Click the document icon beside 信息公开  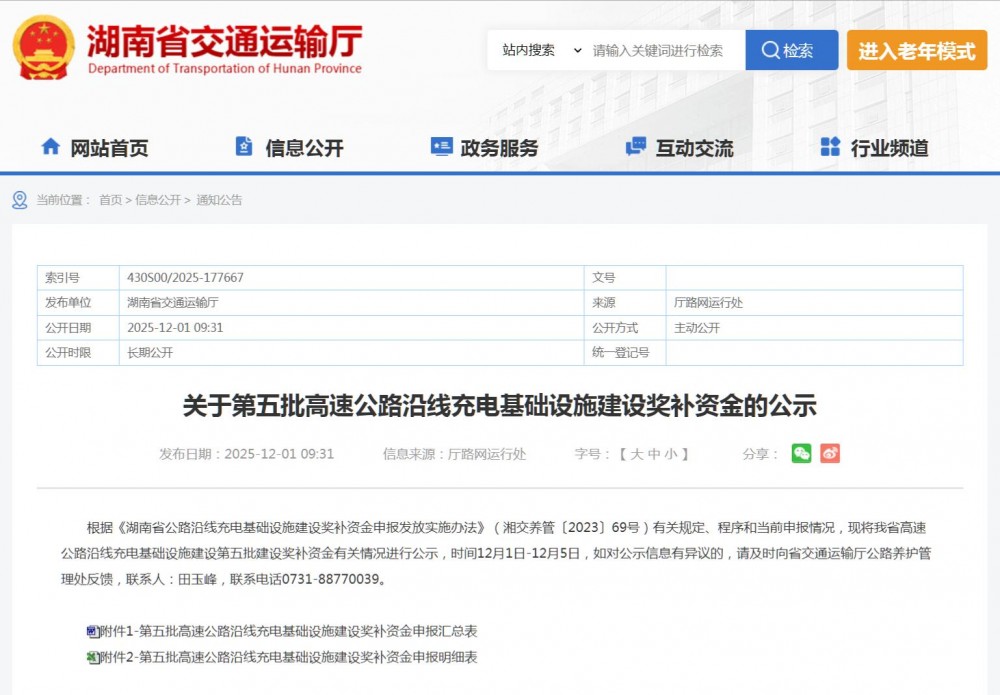(244, 147)
